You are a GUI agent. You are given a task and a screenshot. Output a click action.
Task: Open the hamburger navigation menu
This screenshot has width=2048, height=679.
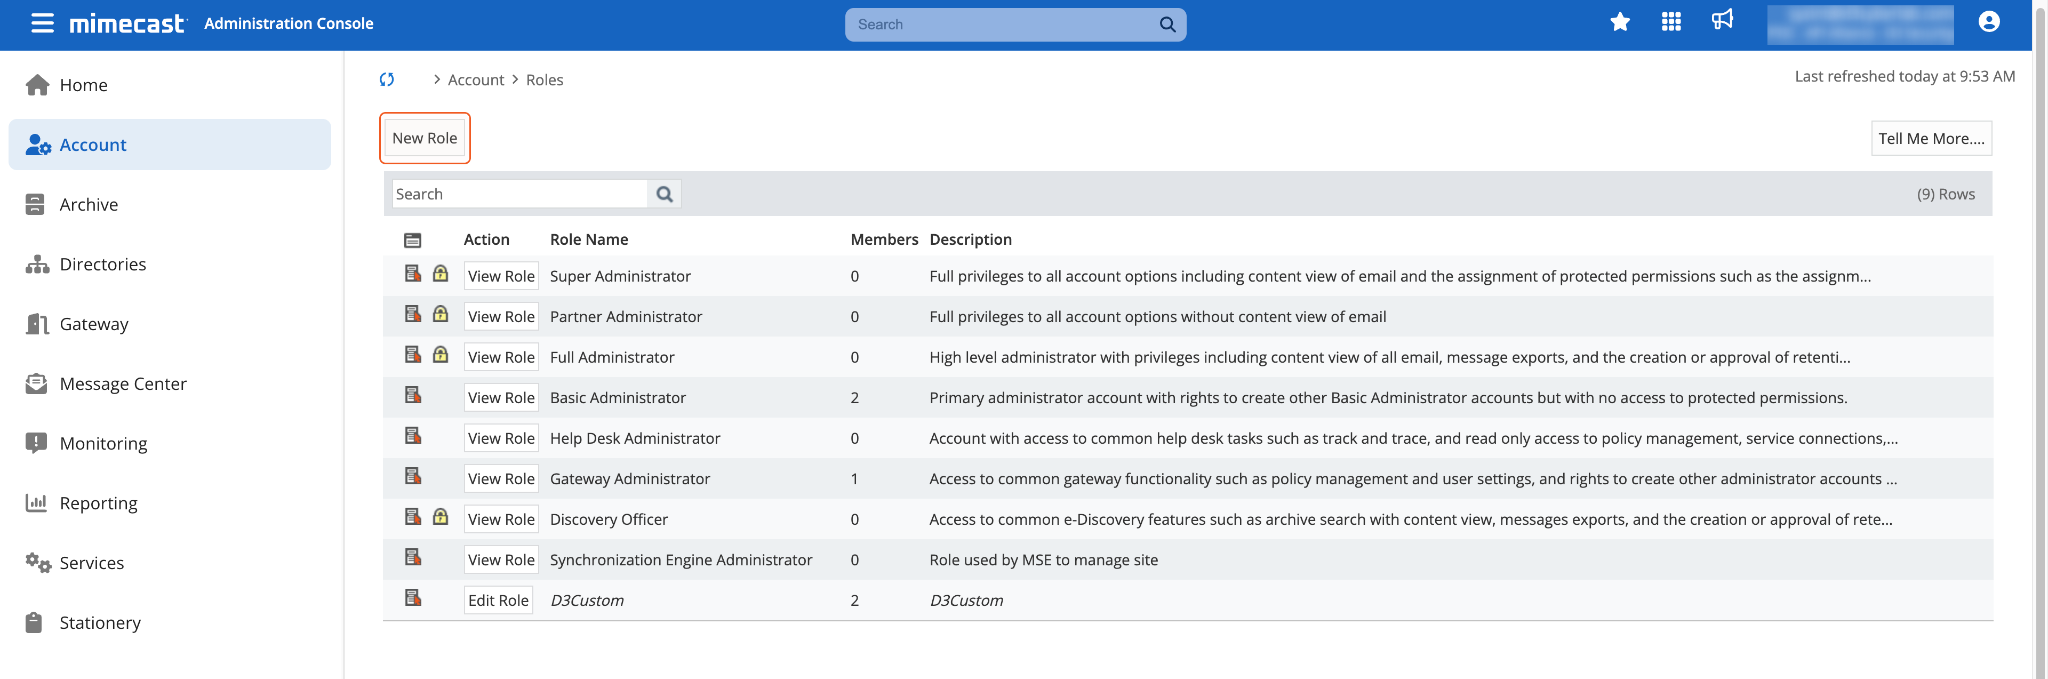pos(42,23)
